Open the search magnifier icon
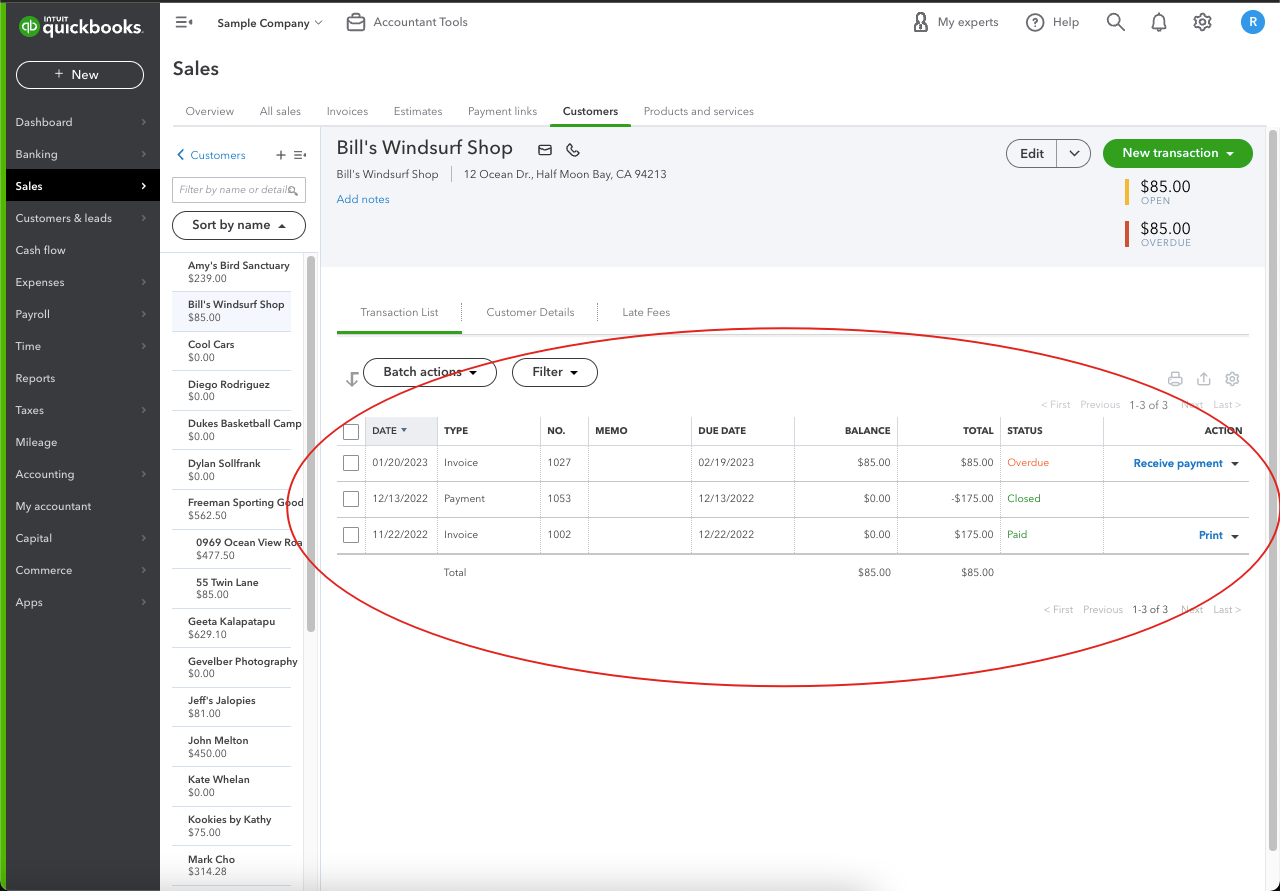The image size is (1280, 891). click(1116, 22)
